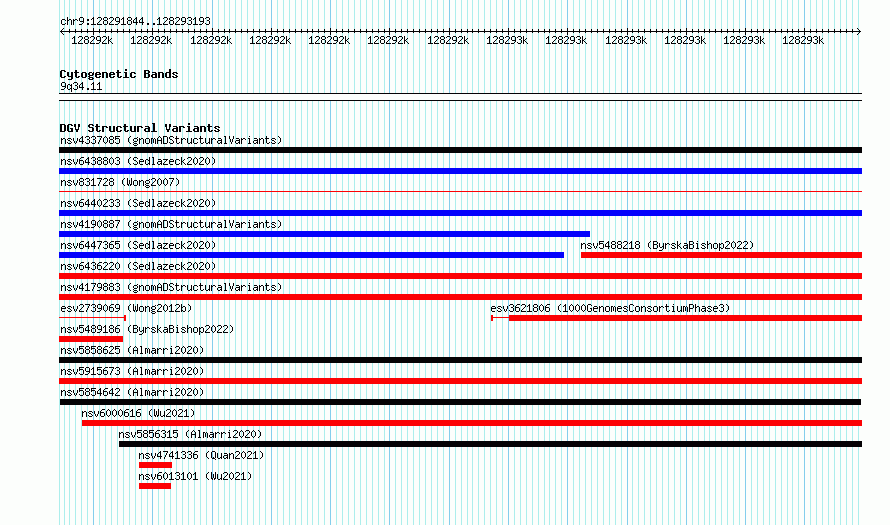
Task: Click short red bar under nsv4741336
Action: click(156, 465)
